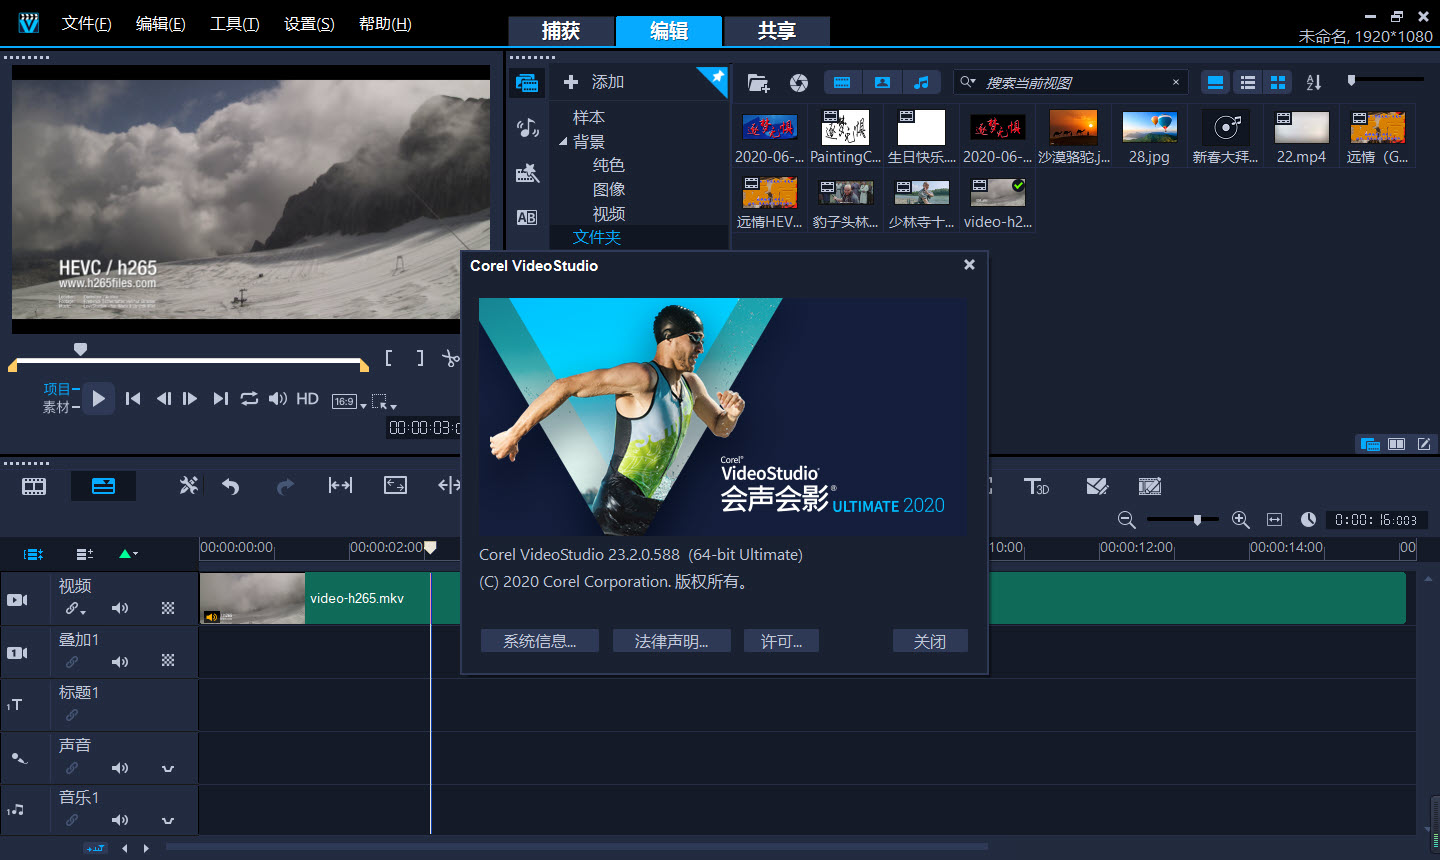Open the 3D title editor icon
The height and width of the screenshot is (860, 1440).
1036,487
